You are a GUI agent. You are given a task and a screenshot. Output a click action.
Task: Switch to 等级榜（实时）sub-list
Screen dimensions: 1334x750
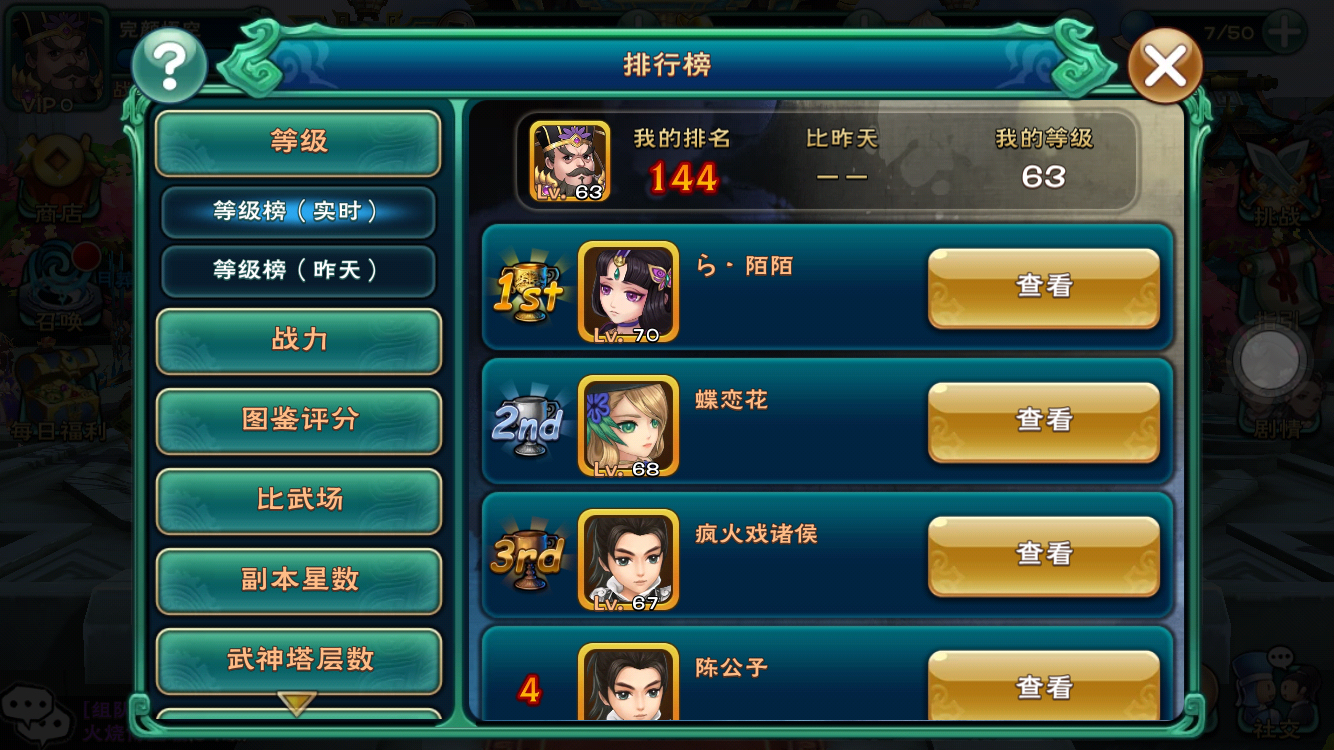pos(298,212)
